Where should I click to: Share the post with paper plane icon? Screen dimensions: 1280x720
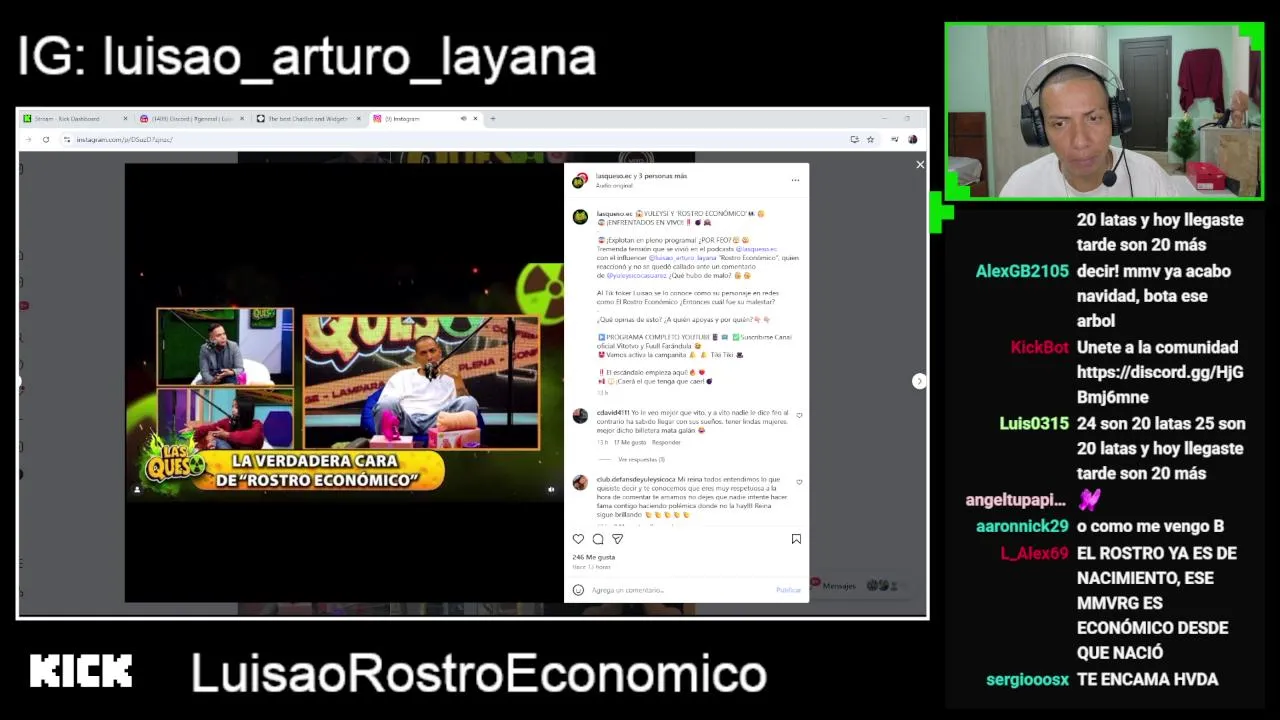coord(617,539)
